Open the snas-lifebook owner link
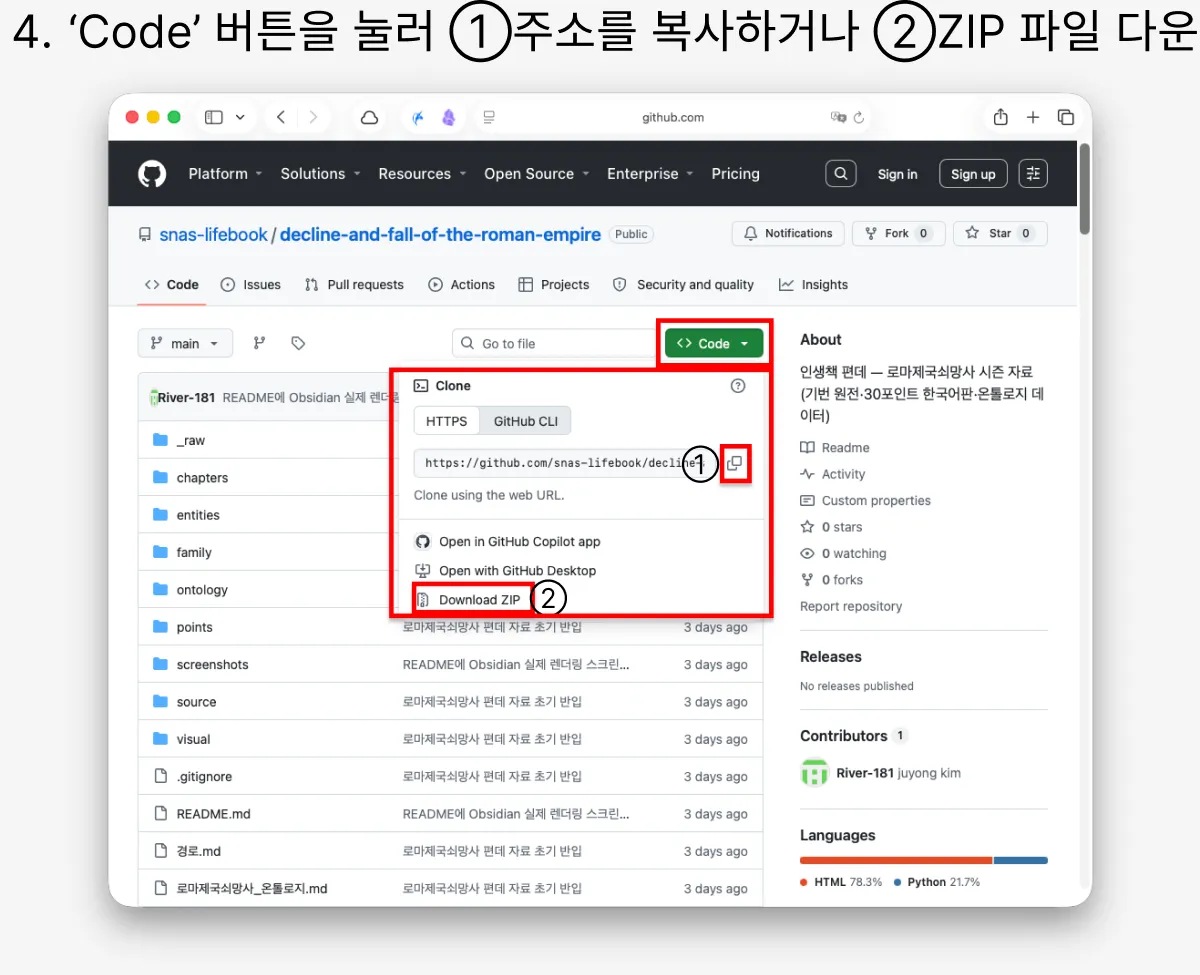Screen dimensions: 1200x975 click(213, 235)
